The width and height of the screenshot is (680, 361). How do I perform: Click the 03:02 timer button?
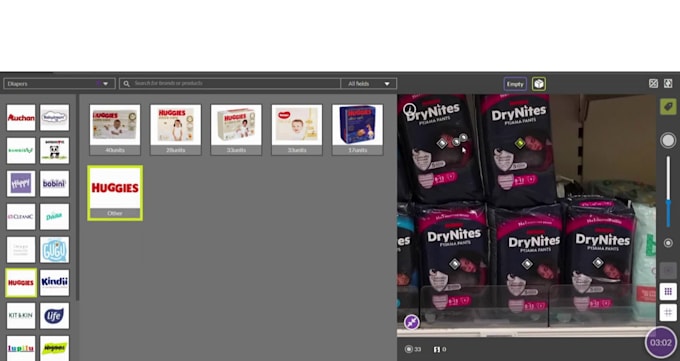pos(660,342)
